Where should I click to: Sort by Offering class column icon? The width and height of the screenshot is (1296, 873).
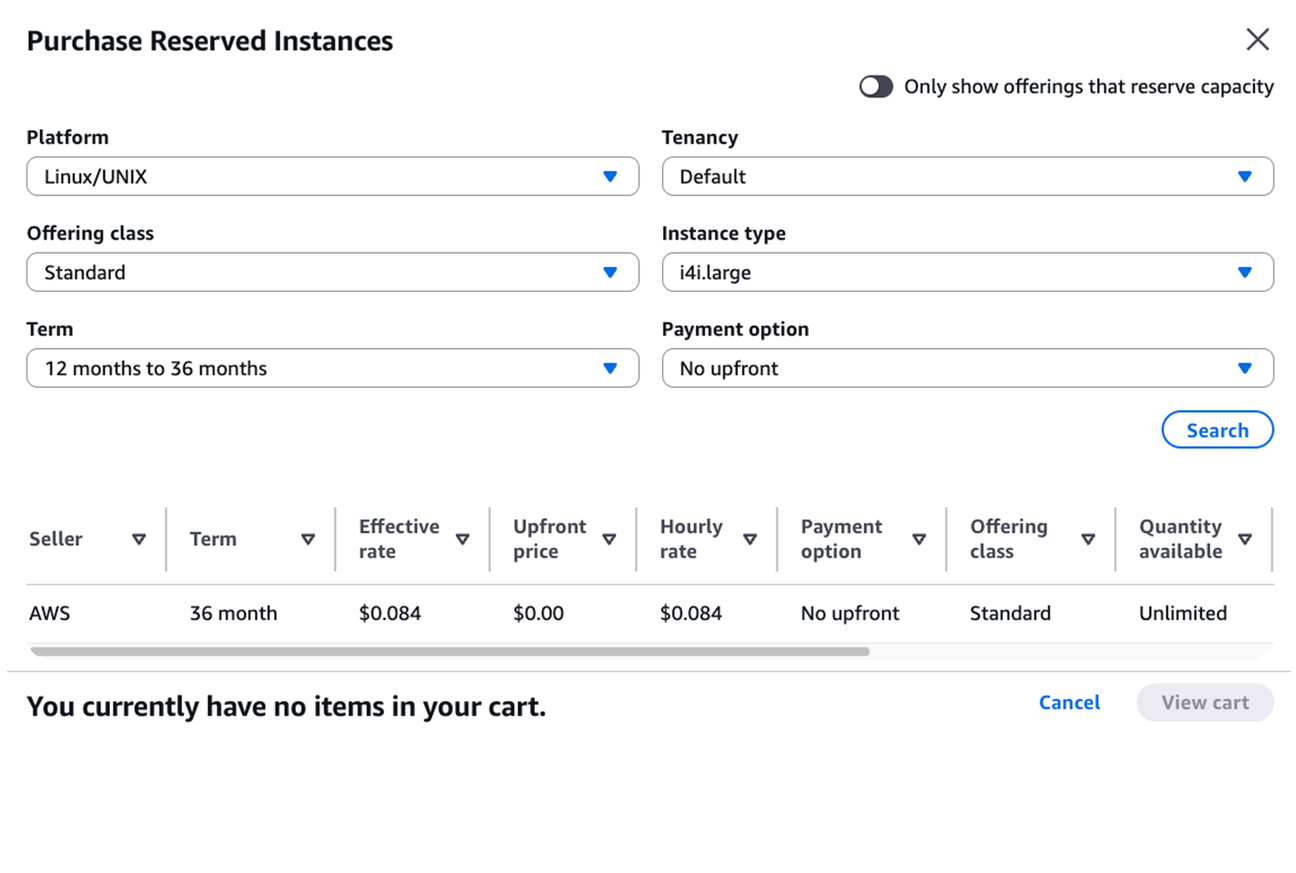[1088, 539]
